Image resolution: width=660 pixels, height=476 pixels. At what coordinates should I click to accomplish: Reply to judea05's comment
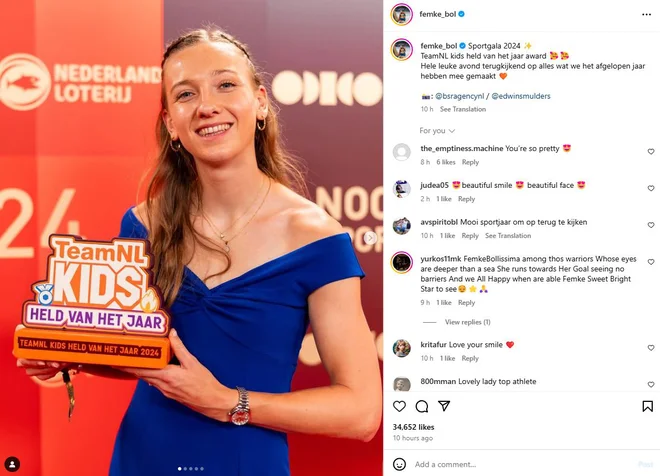click(466, 199)
